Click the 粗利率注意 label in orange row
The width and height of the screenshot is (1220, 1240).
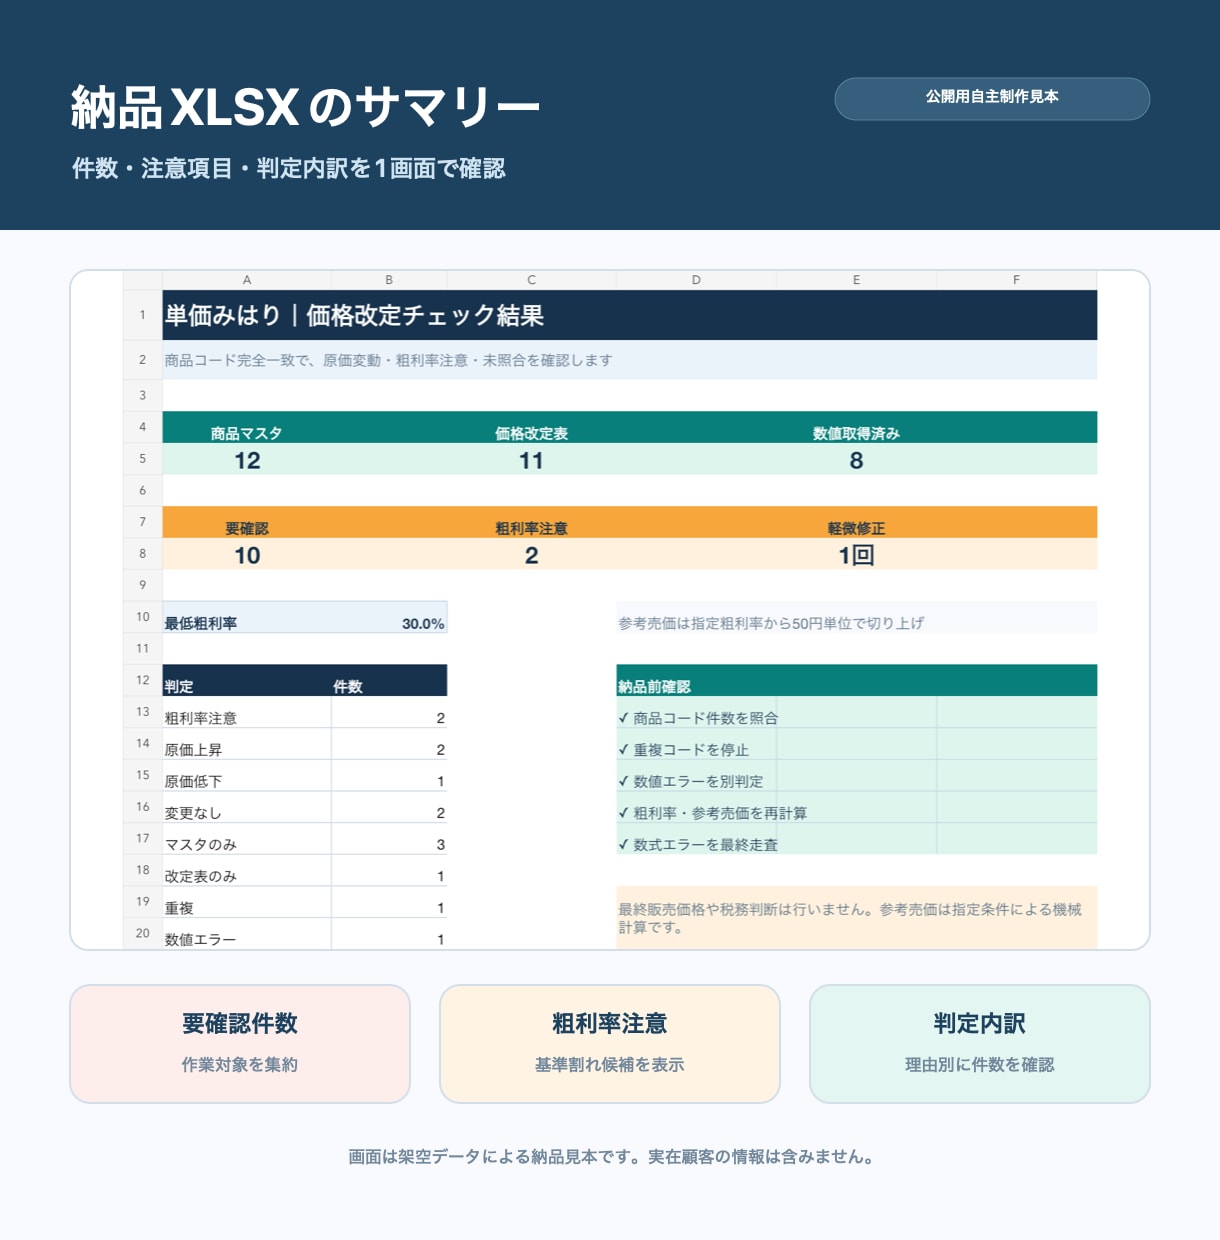(531, 528)
